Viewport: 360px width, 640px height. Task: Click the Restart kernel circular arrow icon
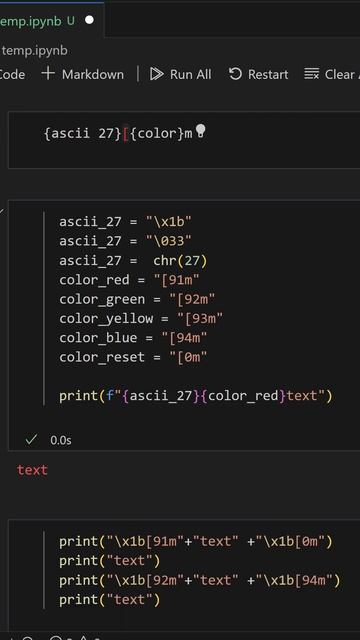click(x=235, y=74)
